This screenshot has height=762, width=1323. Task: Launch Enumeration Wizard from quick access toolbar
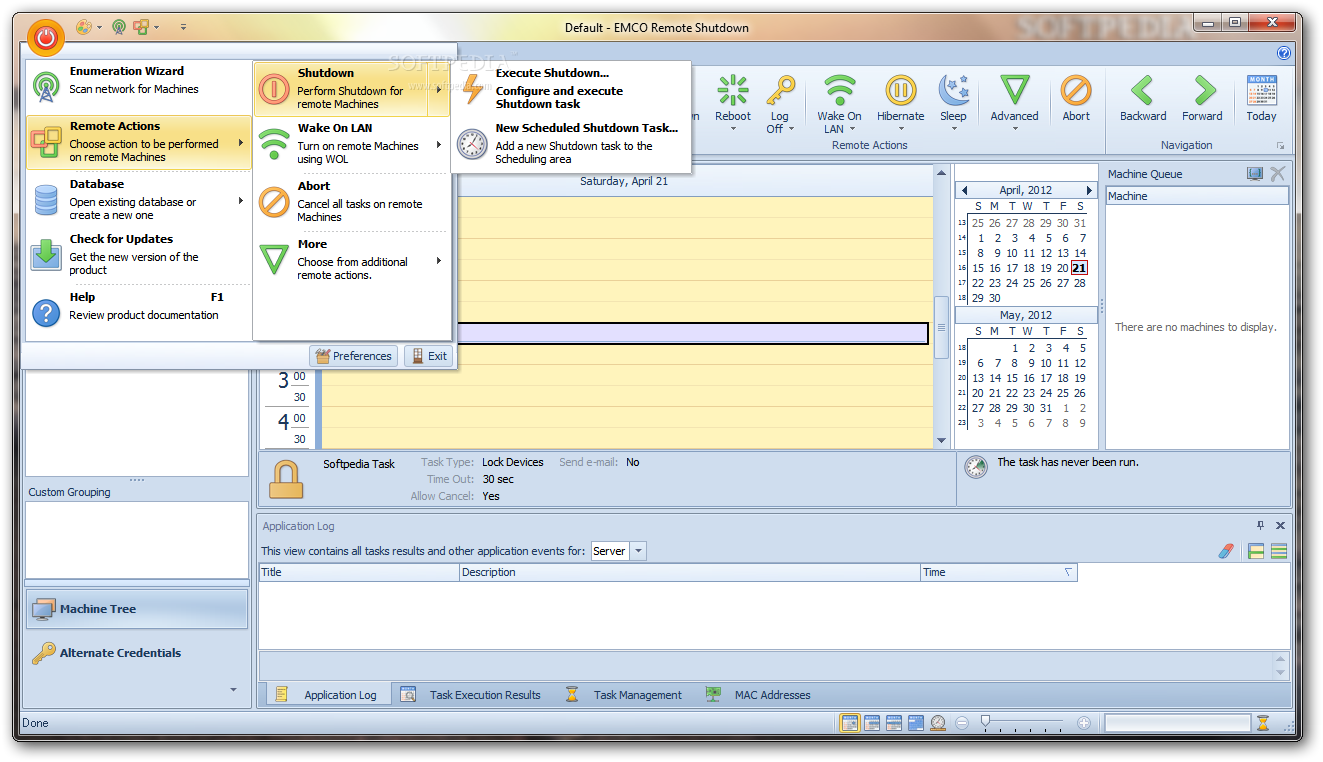(x=119, y=27)
